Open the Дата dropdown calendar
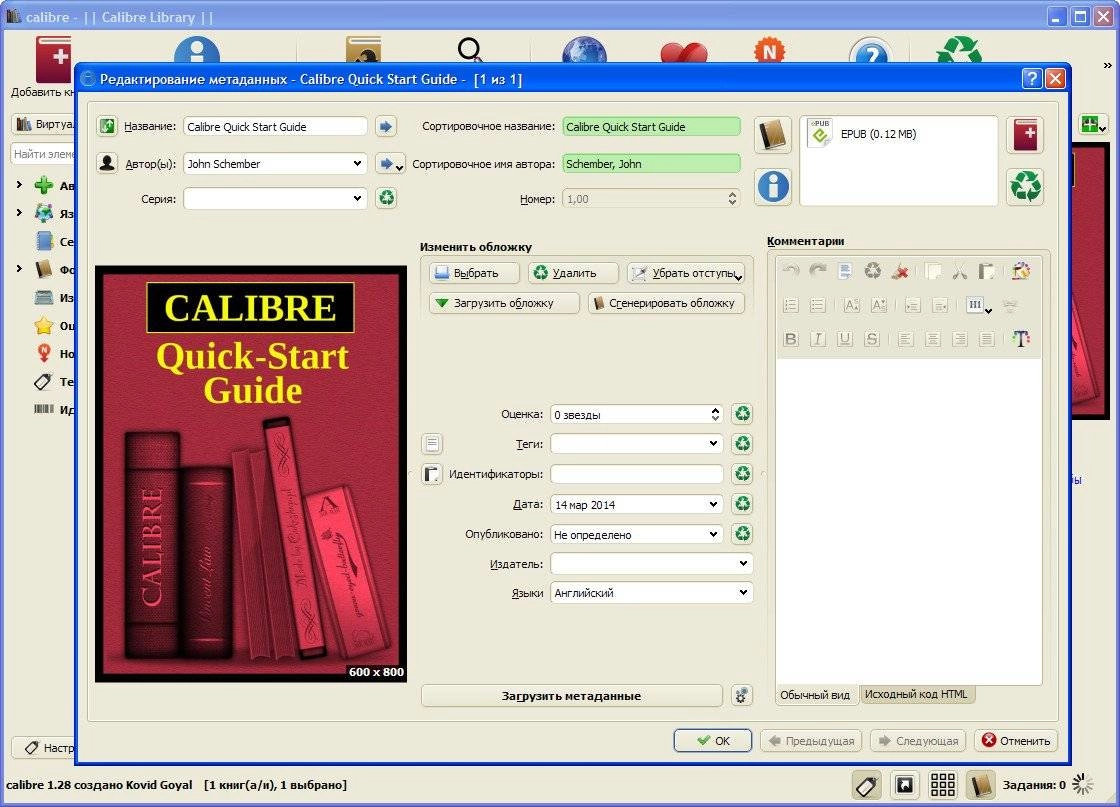 (713, 504)
